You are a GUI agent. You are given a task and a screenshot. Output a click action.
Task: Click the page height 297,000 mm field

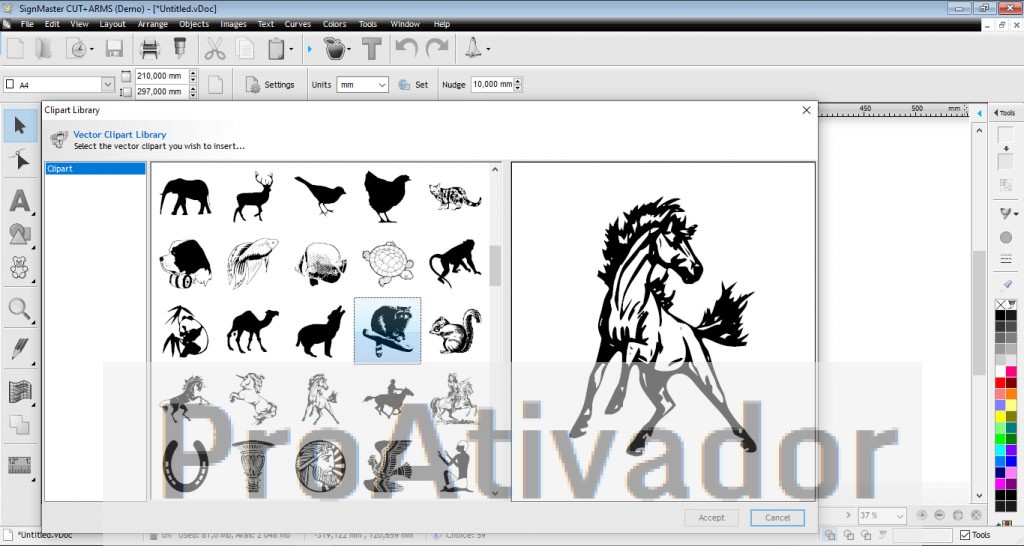tap(161, 92)
